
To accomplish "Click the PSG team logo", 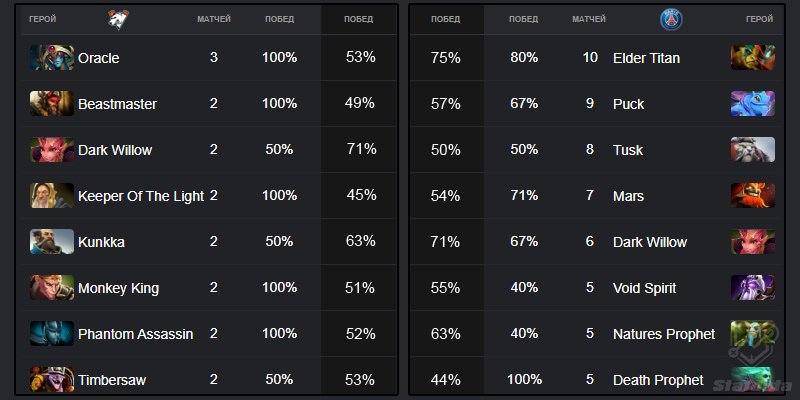I will (x=671, y=19).
